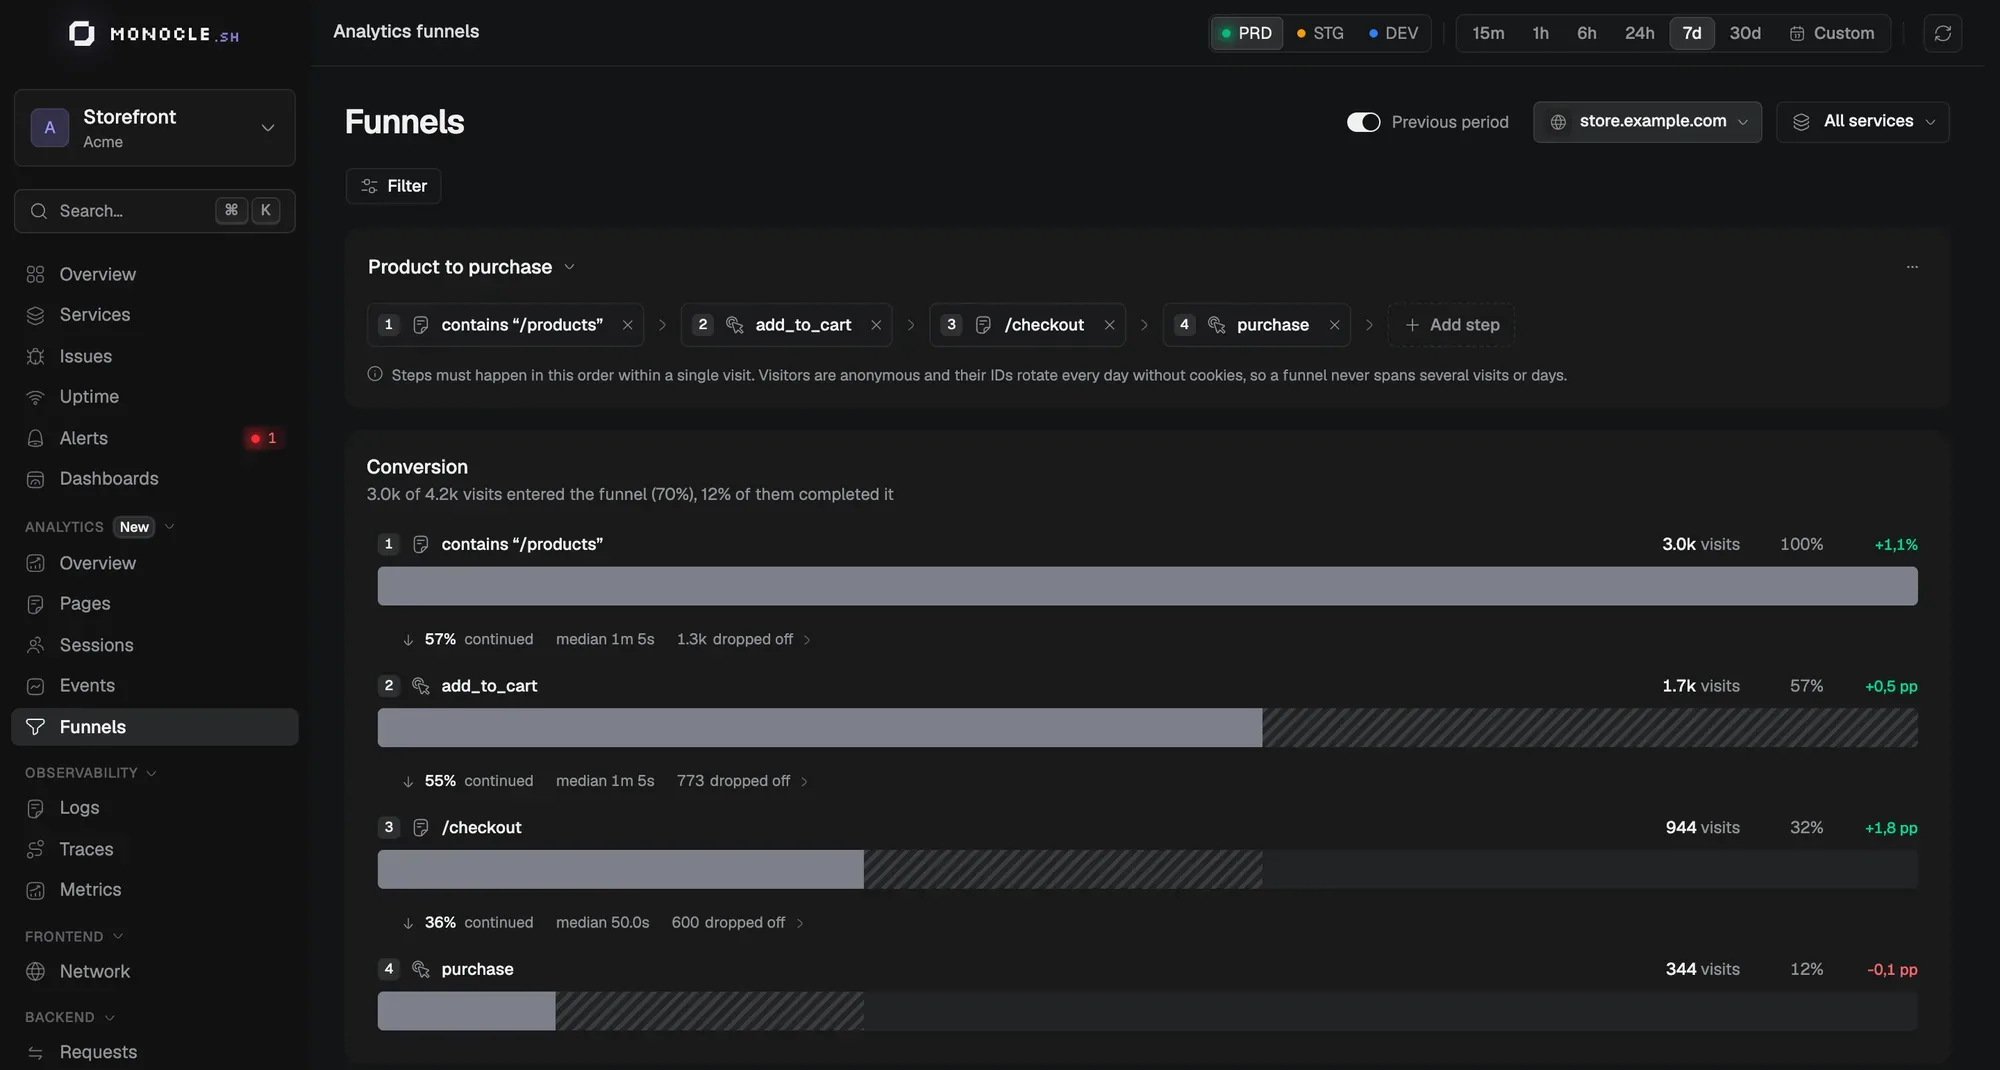Open Requests under Backend
The height and width of the screenshot is (1070, 2000).
click(155, 1052)
